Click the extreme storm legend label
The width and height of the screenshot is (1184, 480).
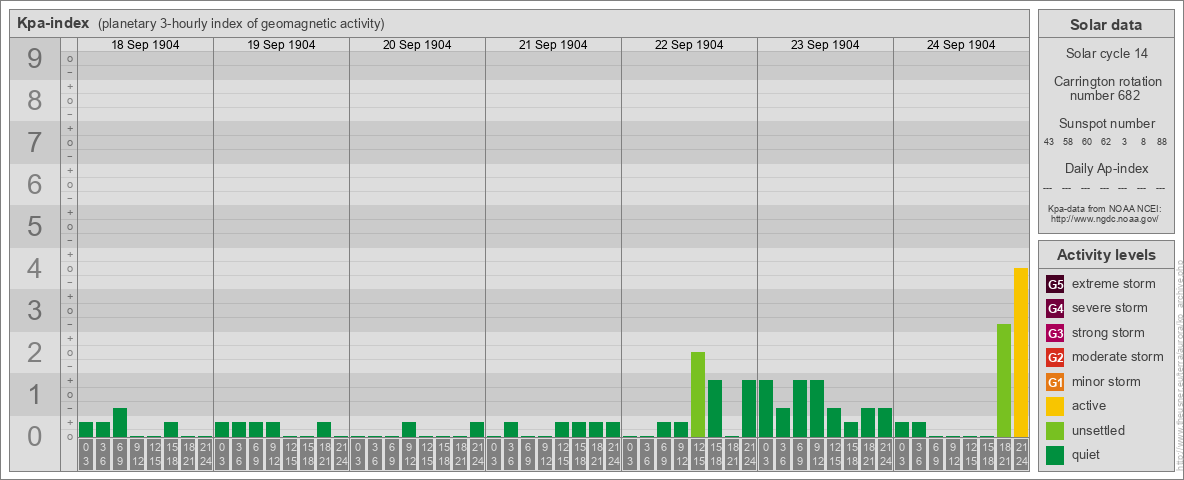coord(1113,285)
